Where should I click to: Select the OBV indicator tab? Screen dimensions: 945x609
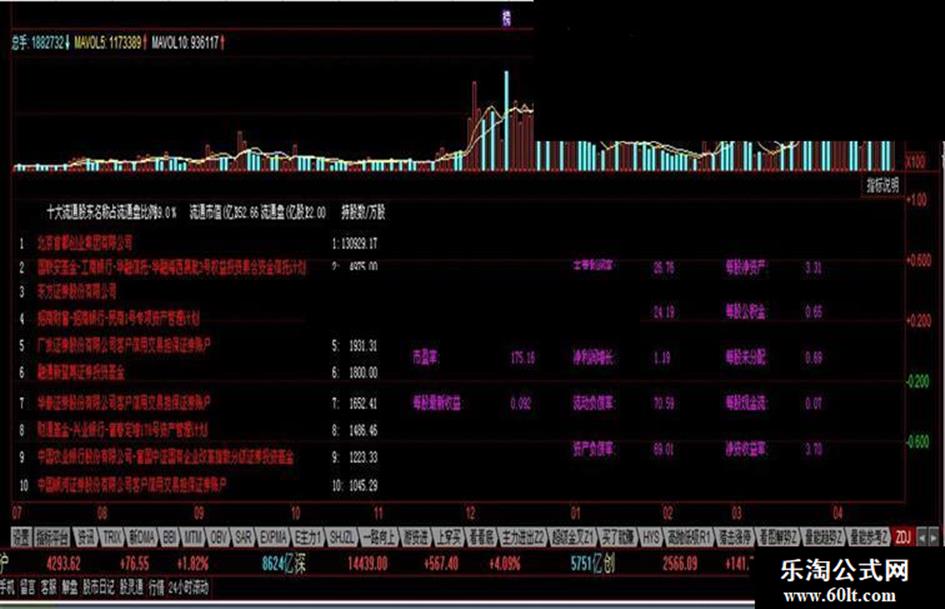tap(218, 537)
